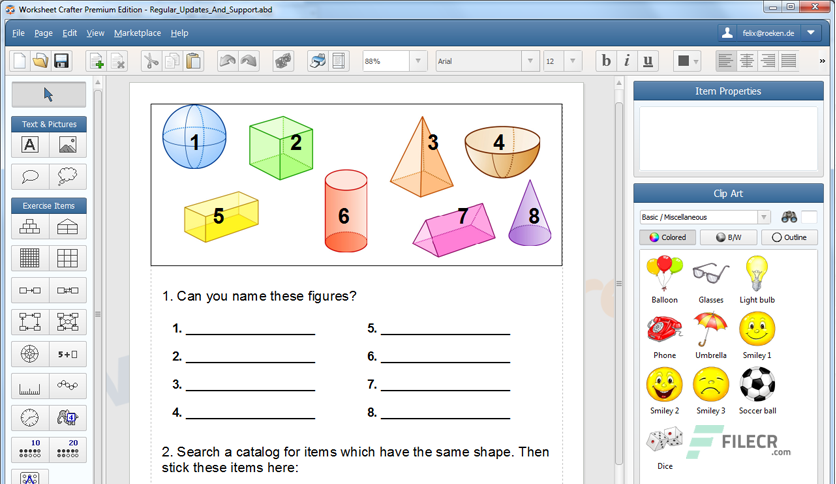Open the Arial font dropdown
836x484 pixels.
530,61
